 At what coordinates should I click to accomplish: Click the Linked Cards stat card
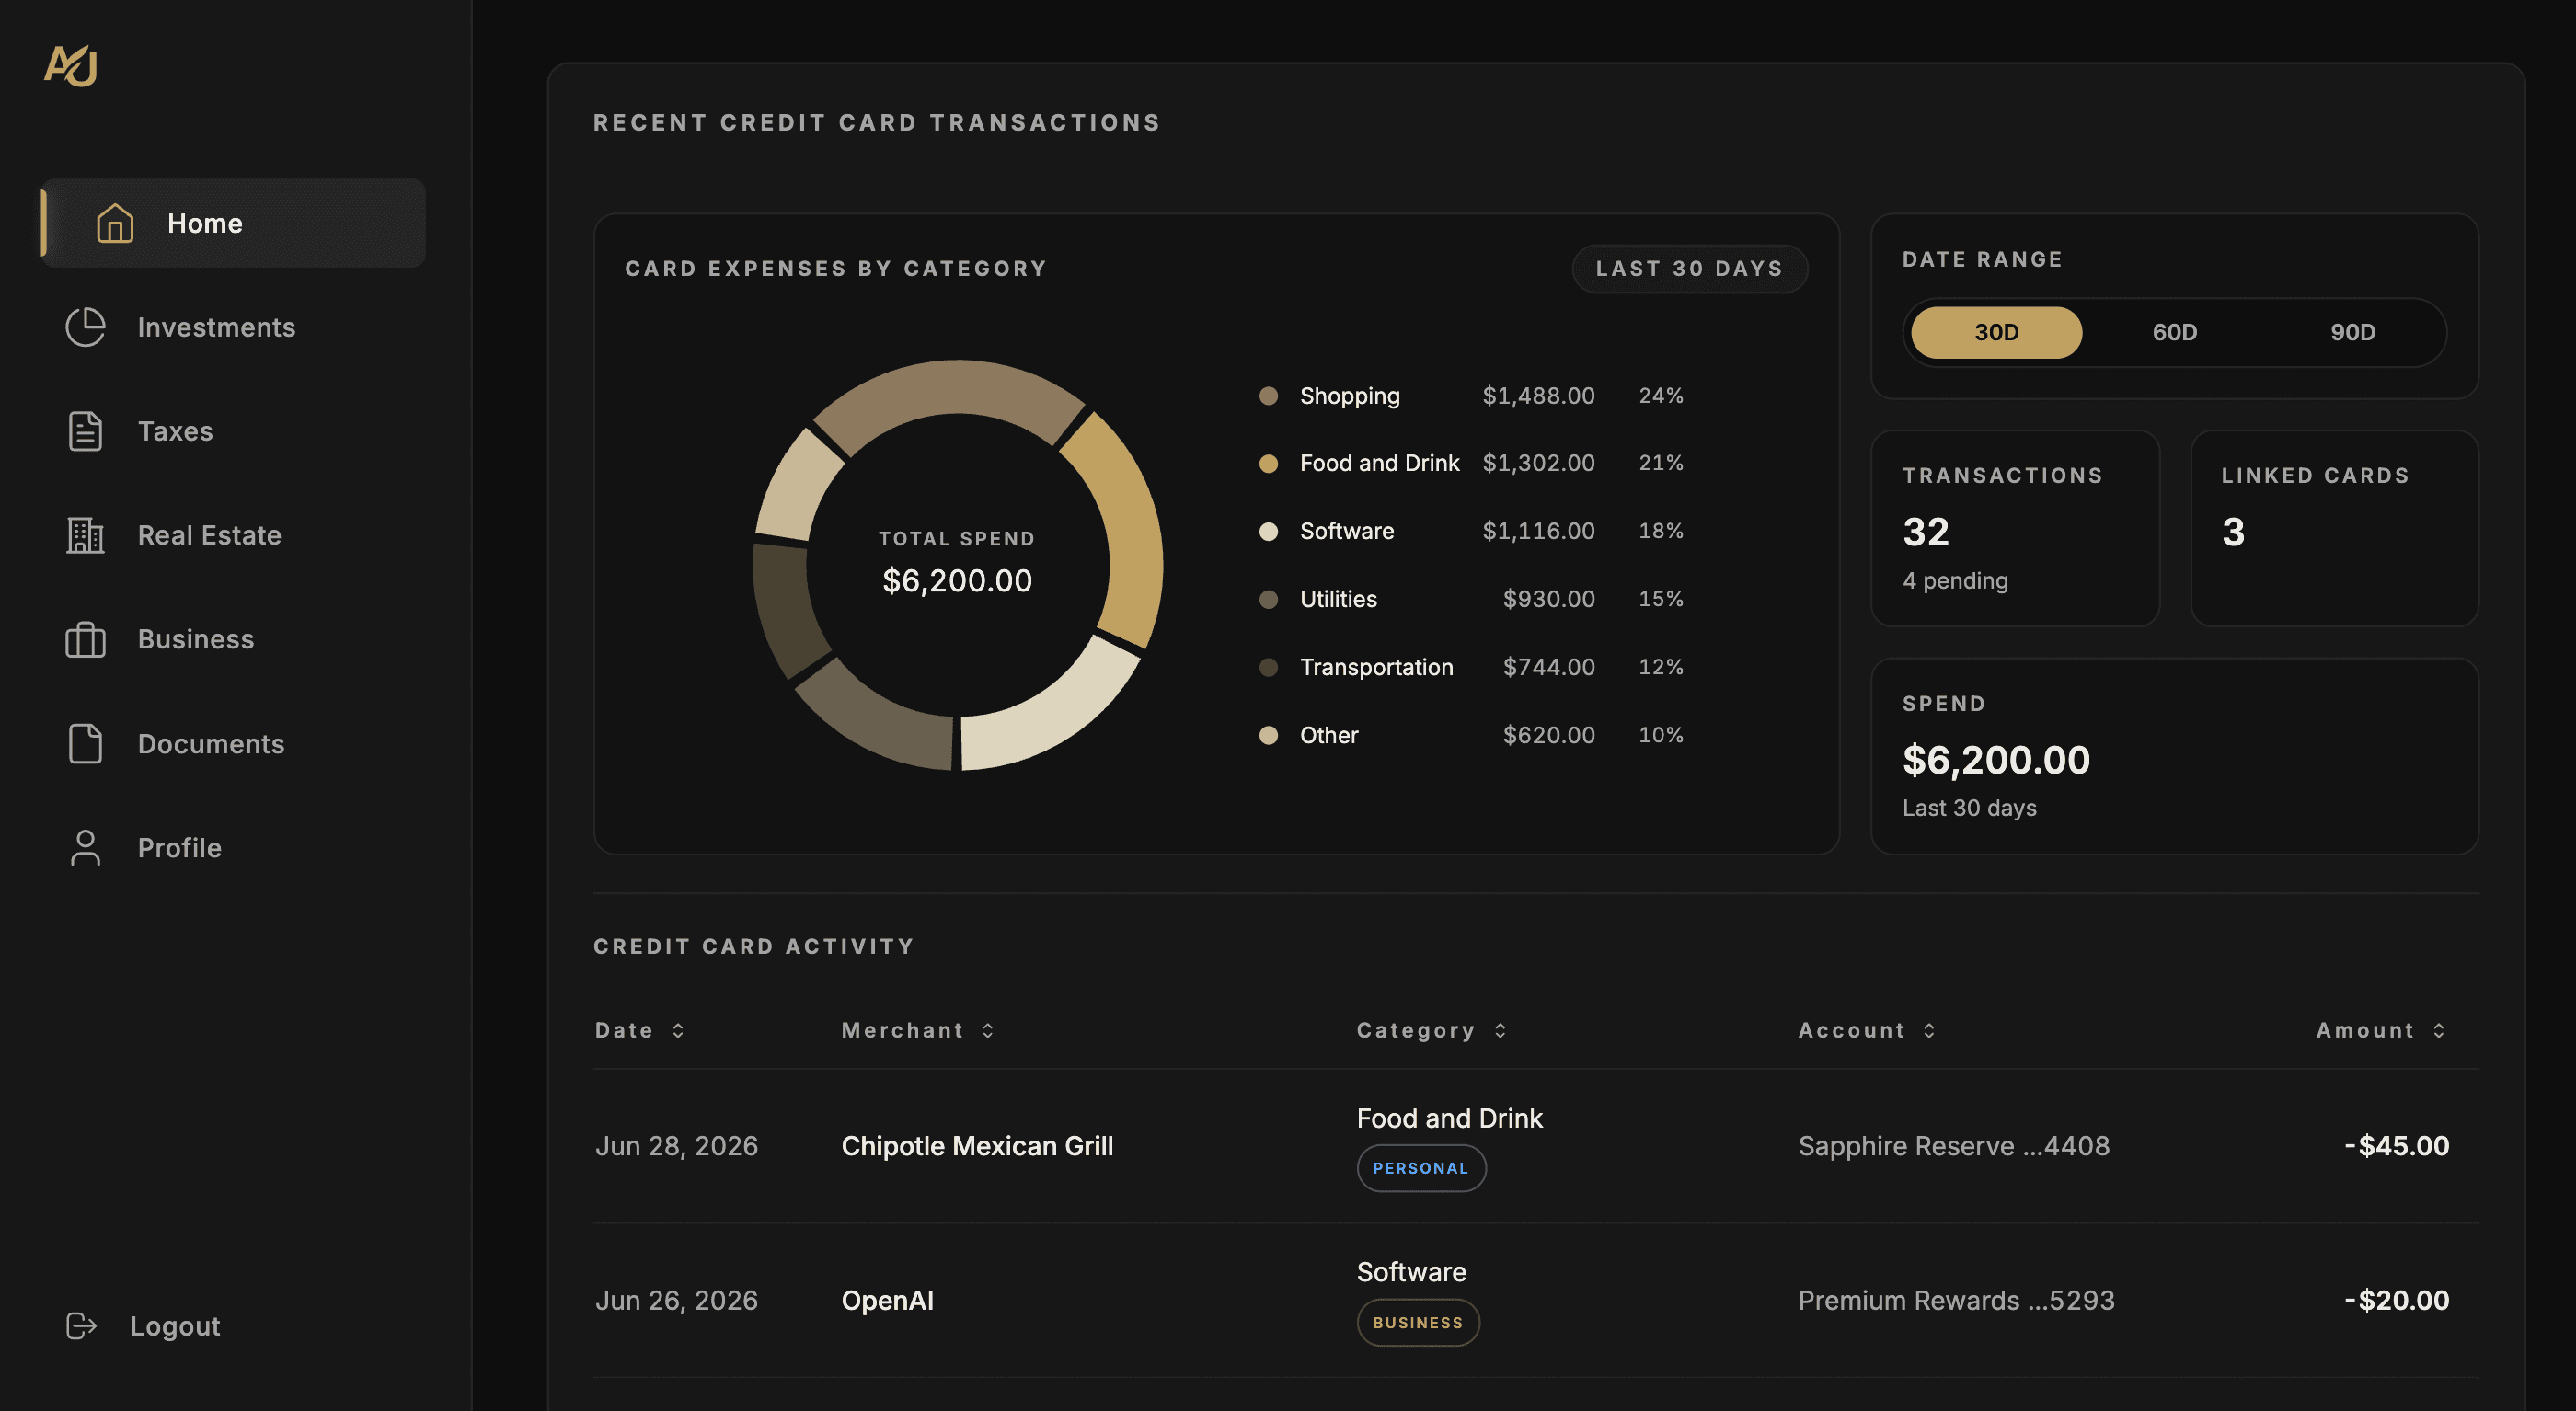click(x=2334, y=528)
